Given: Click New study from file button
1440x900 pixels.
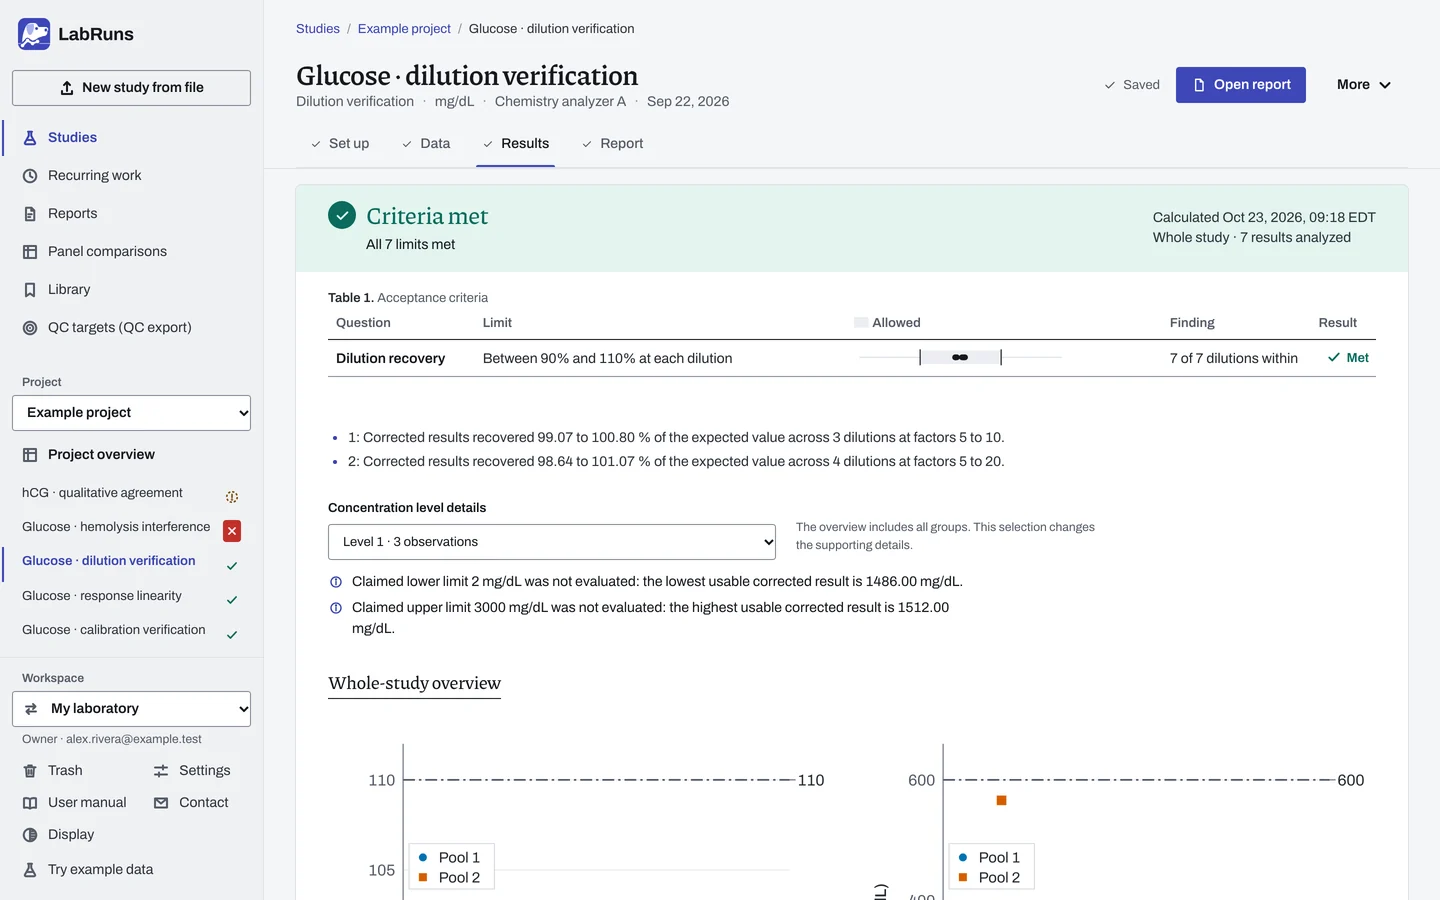Looking at the screenshot, I should pyautogui.click(x=131, y=88).
